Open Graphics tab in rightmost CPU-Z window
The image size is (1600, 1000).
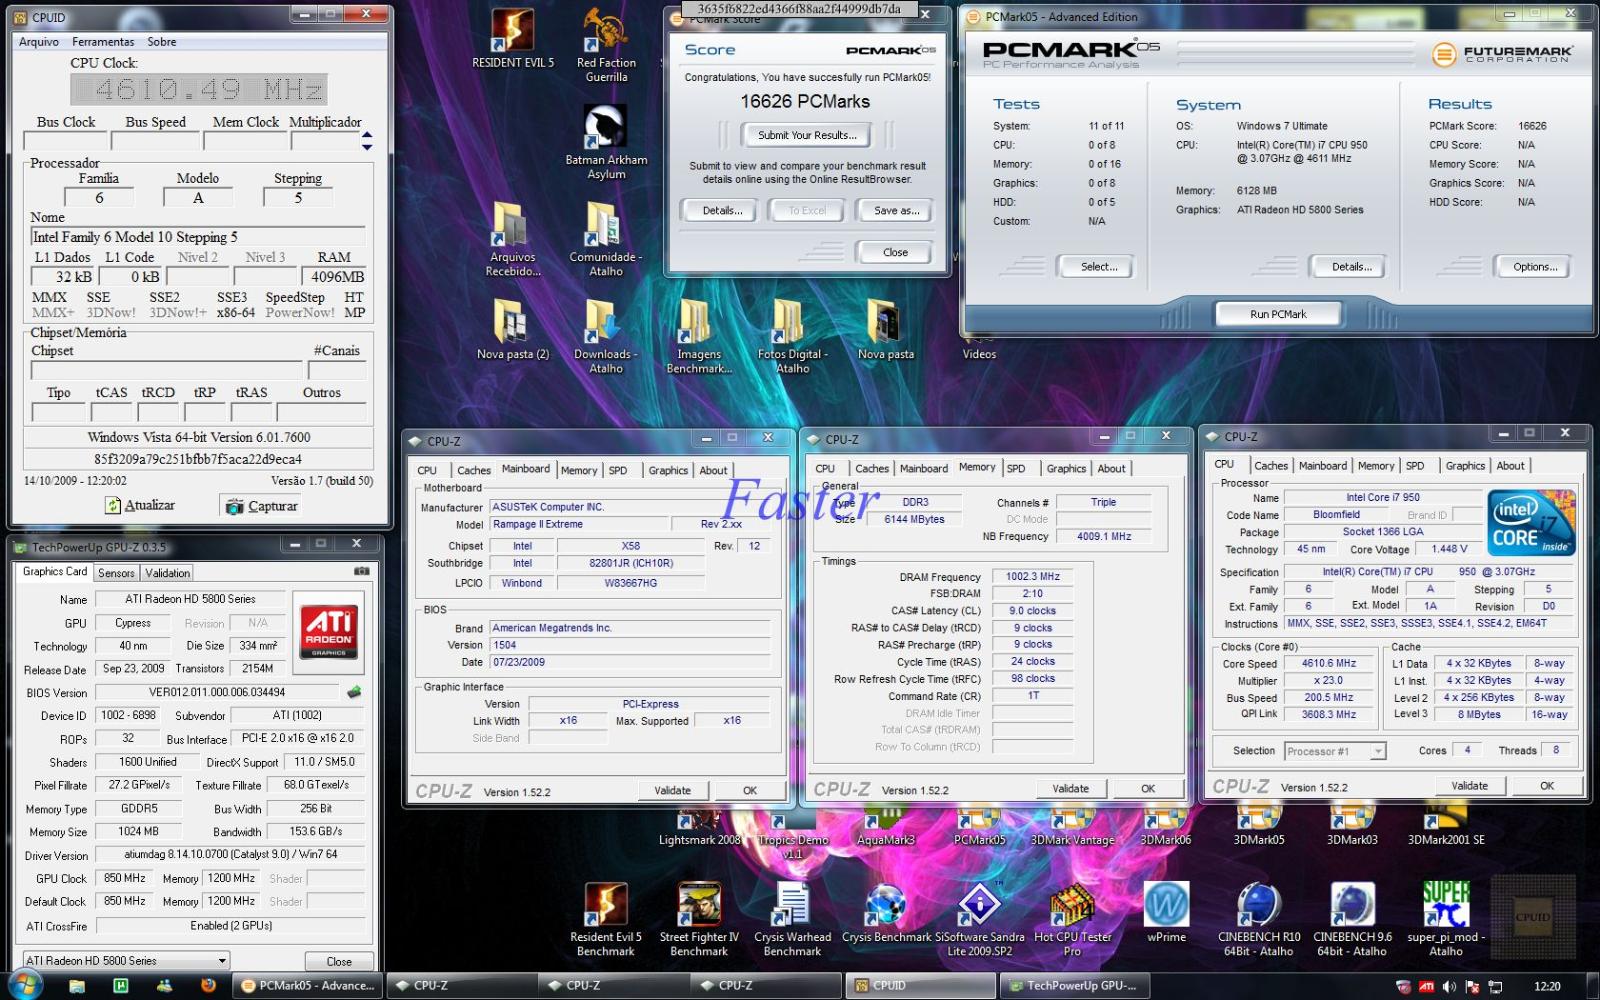[1465, 465]
